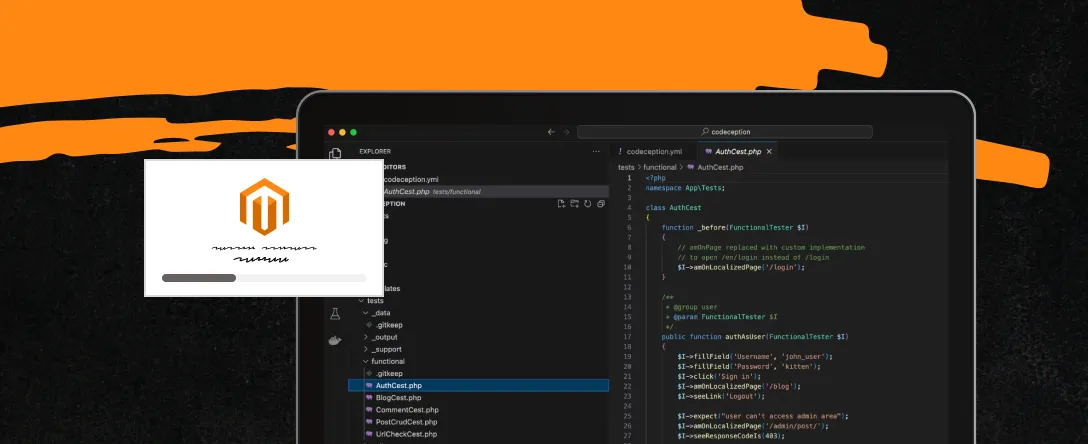Expand the _output folder
1088x444 pixels.
tap(366, 337)
